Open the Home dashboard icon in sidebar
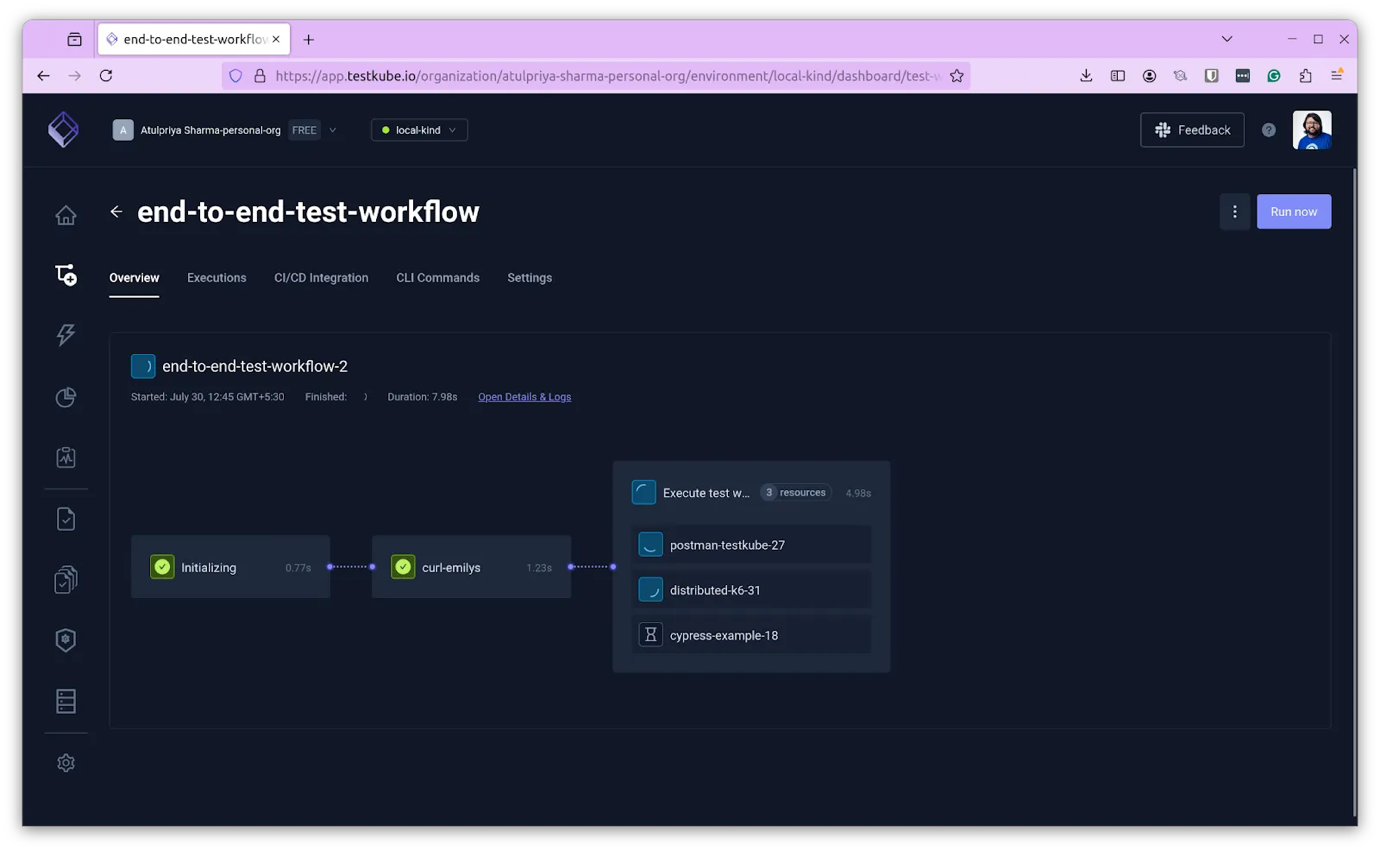Image resolution: width=1380 pixels, height=851 pixels. (x=65, y=214)
